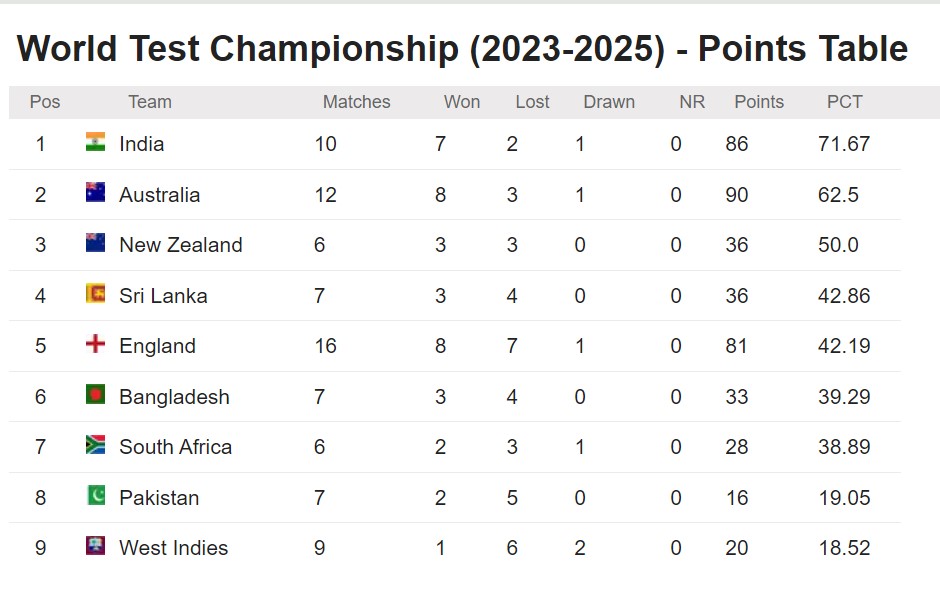Click the Bangladesh flag icon
This screenshot has height=598, width=940.
96,395
